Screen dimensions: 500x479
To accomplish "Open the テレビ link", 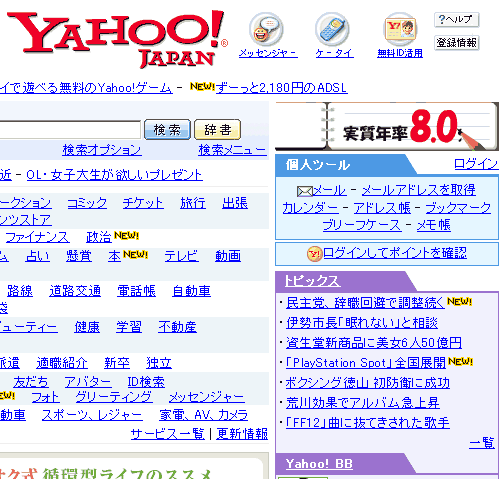I will (182, 256).
